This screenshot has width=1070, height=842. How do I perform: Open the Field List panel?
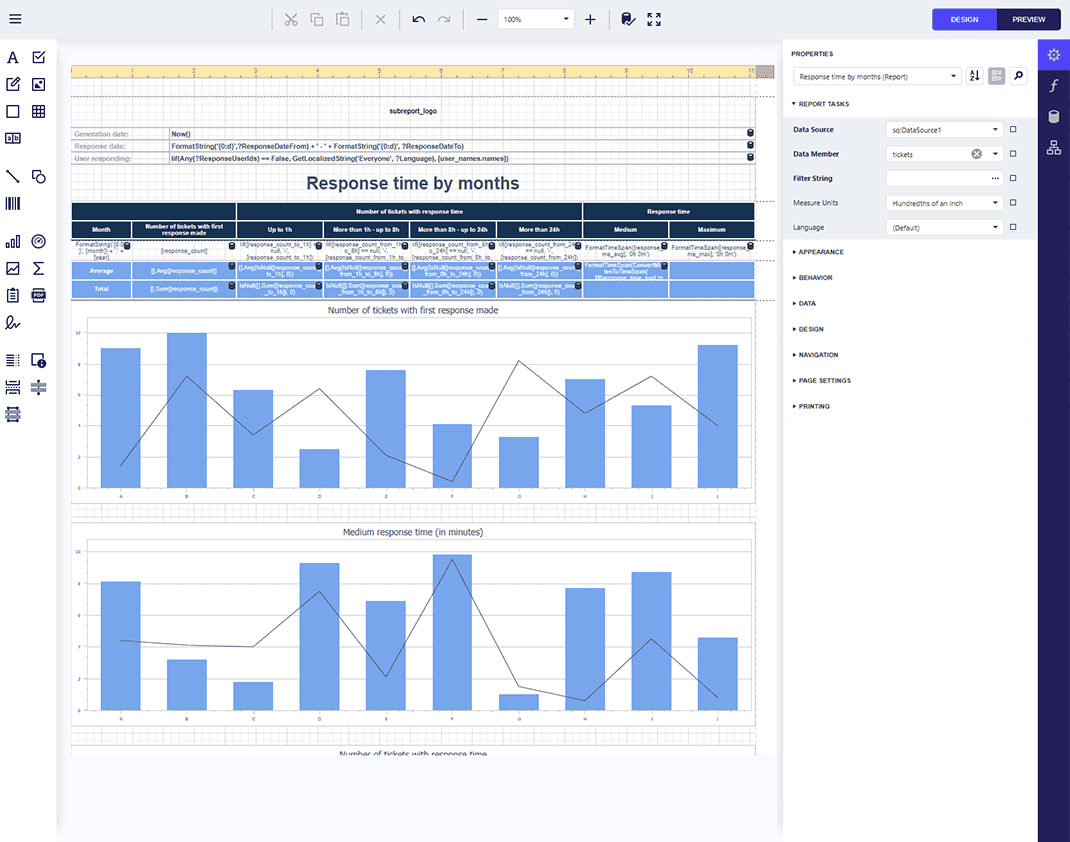[1053, 115]
